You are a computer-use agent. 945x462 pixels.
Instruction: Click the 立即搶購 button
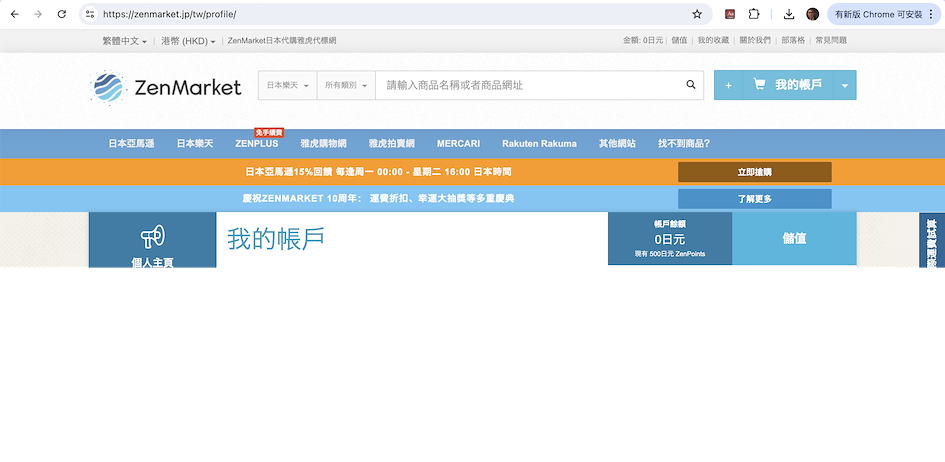pyautogui.click(x=755, y=172)
